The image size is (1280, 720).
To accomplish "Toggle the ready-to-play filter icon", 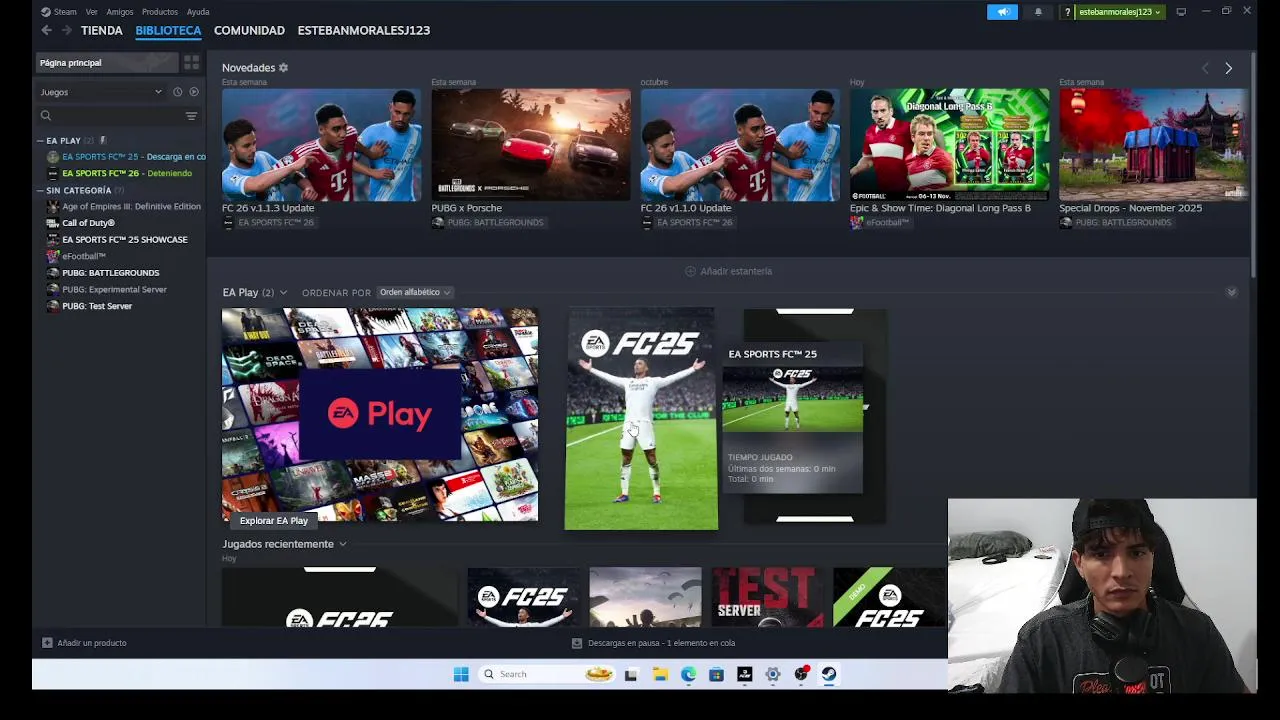I will pyautogui.click(x=194, y=92).
